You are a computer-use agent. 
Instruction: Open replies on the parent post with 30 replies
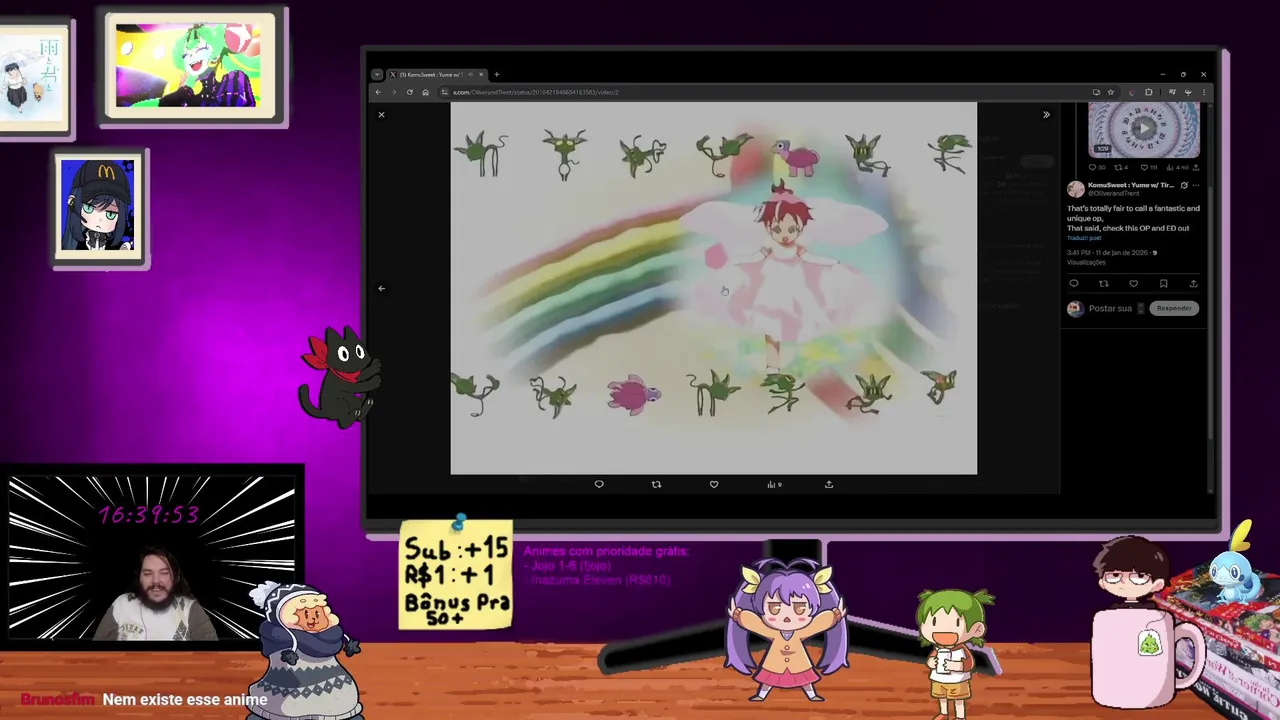click(1096, 167)
